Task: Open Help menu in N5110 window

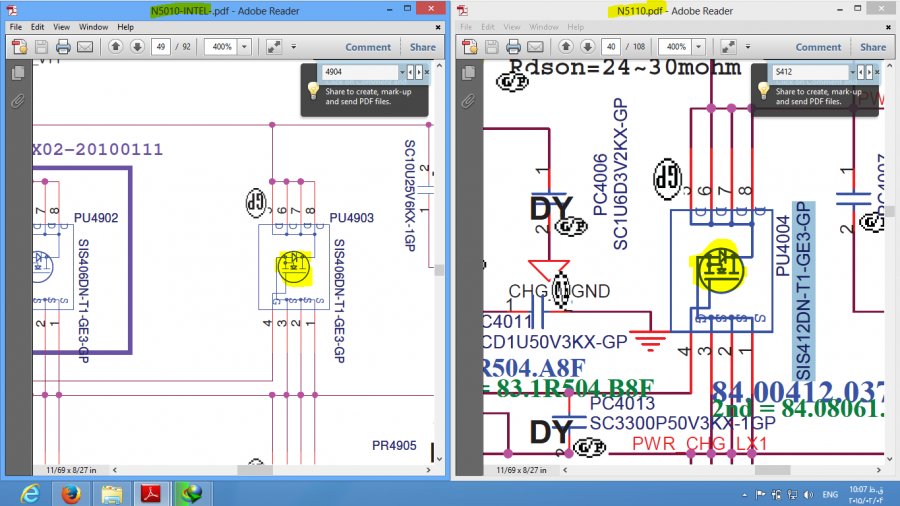Action: click(576, 27)
